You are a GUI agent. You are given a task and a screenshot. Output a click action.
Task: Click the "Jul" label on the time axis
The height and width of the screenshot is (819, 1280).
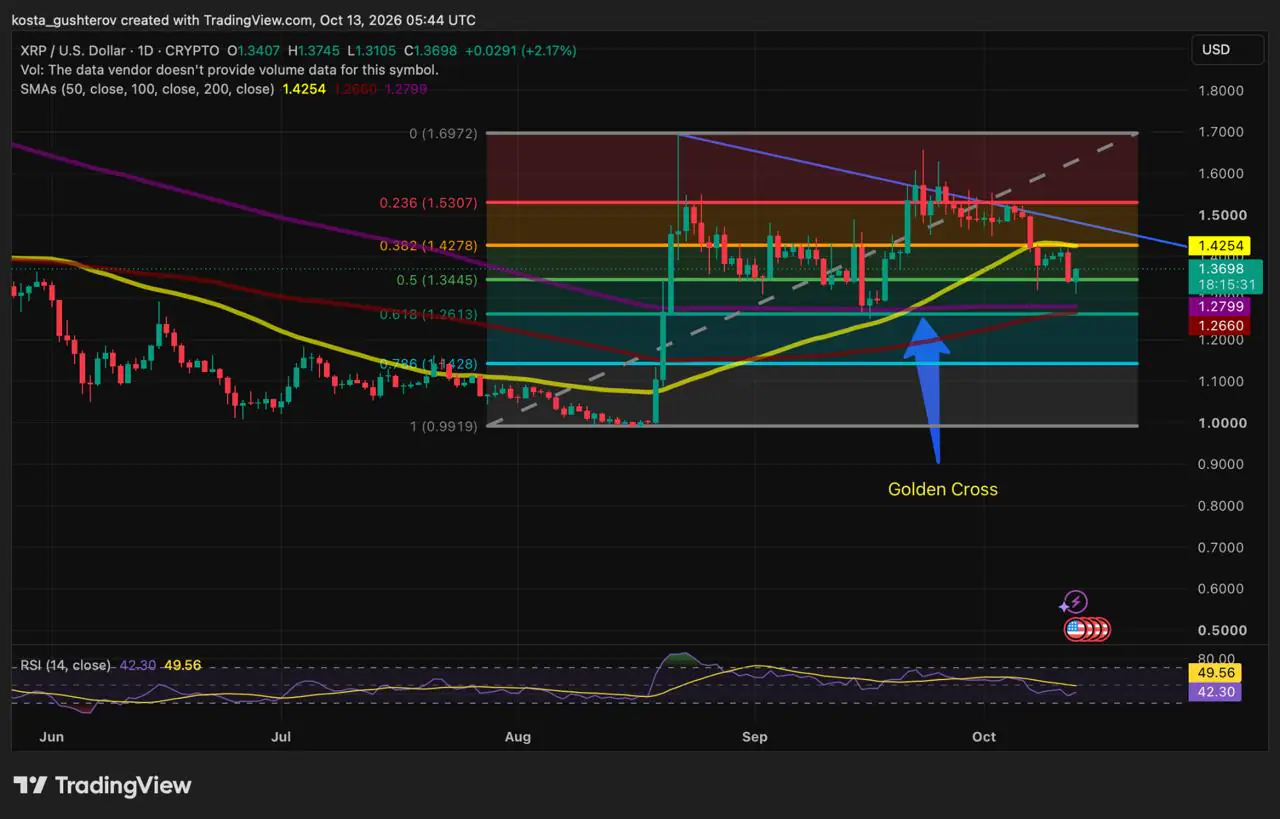click(x=282, y=737)
